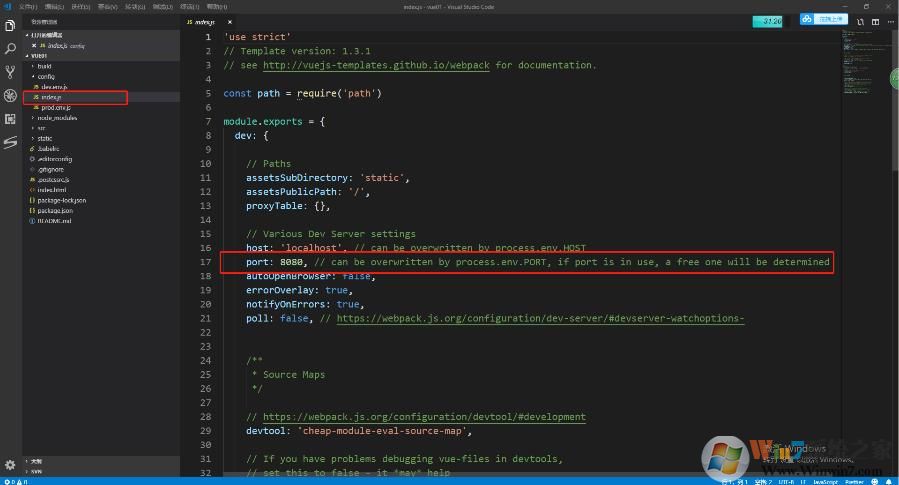The width and height of the screenshot is (899, 485).
Task: Open the Search view in activity bar
Action: pos(10,47)
